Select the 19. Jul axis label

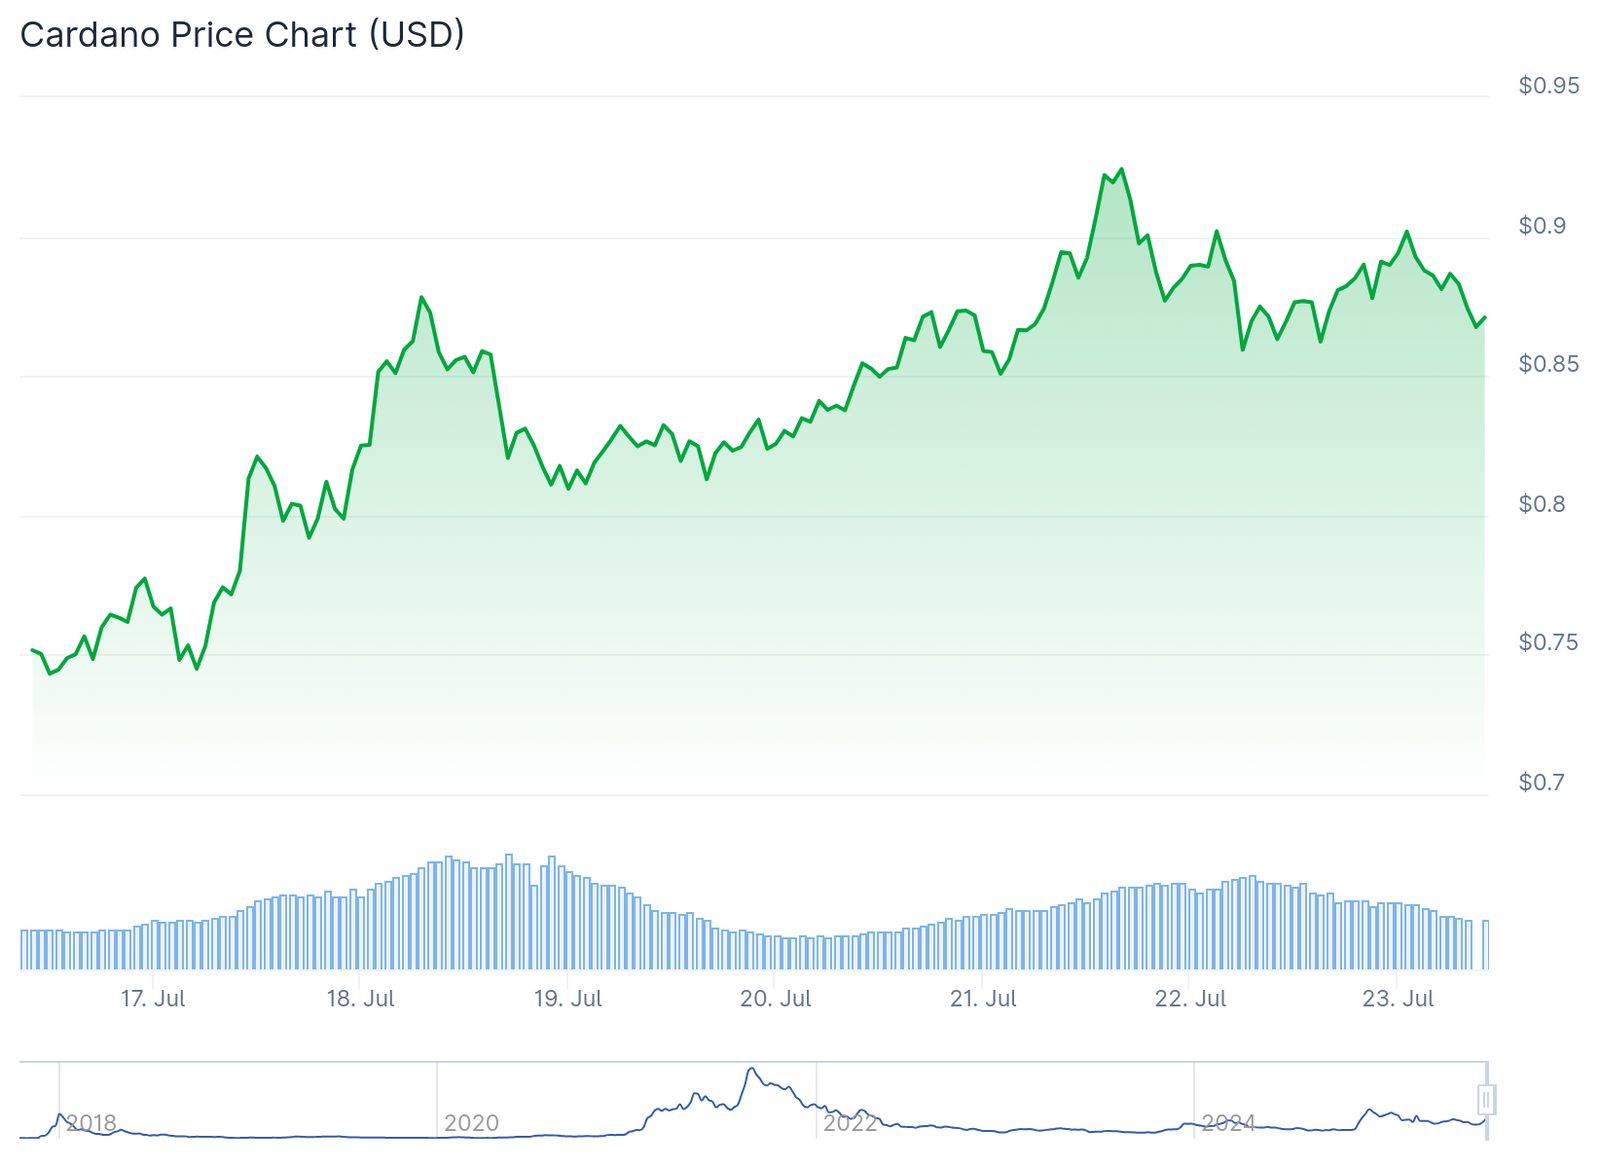(x=567, y=998)
